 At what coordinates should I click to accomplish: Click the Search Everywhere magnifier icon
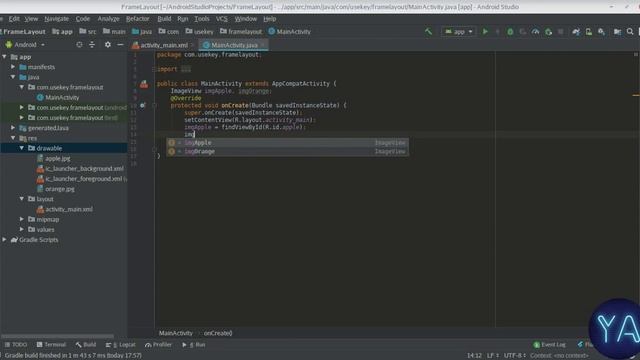click(630, 31)
